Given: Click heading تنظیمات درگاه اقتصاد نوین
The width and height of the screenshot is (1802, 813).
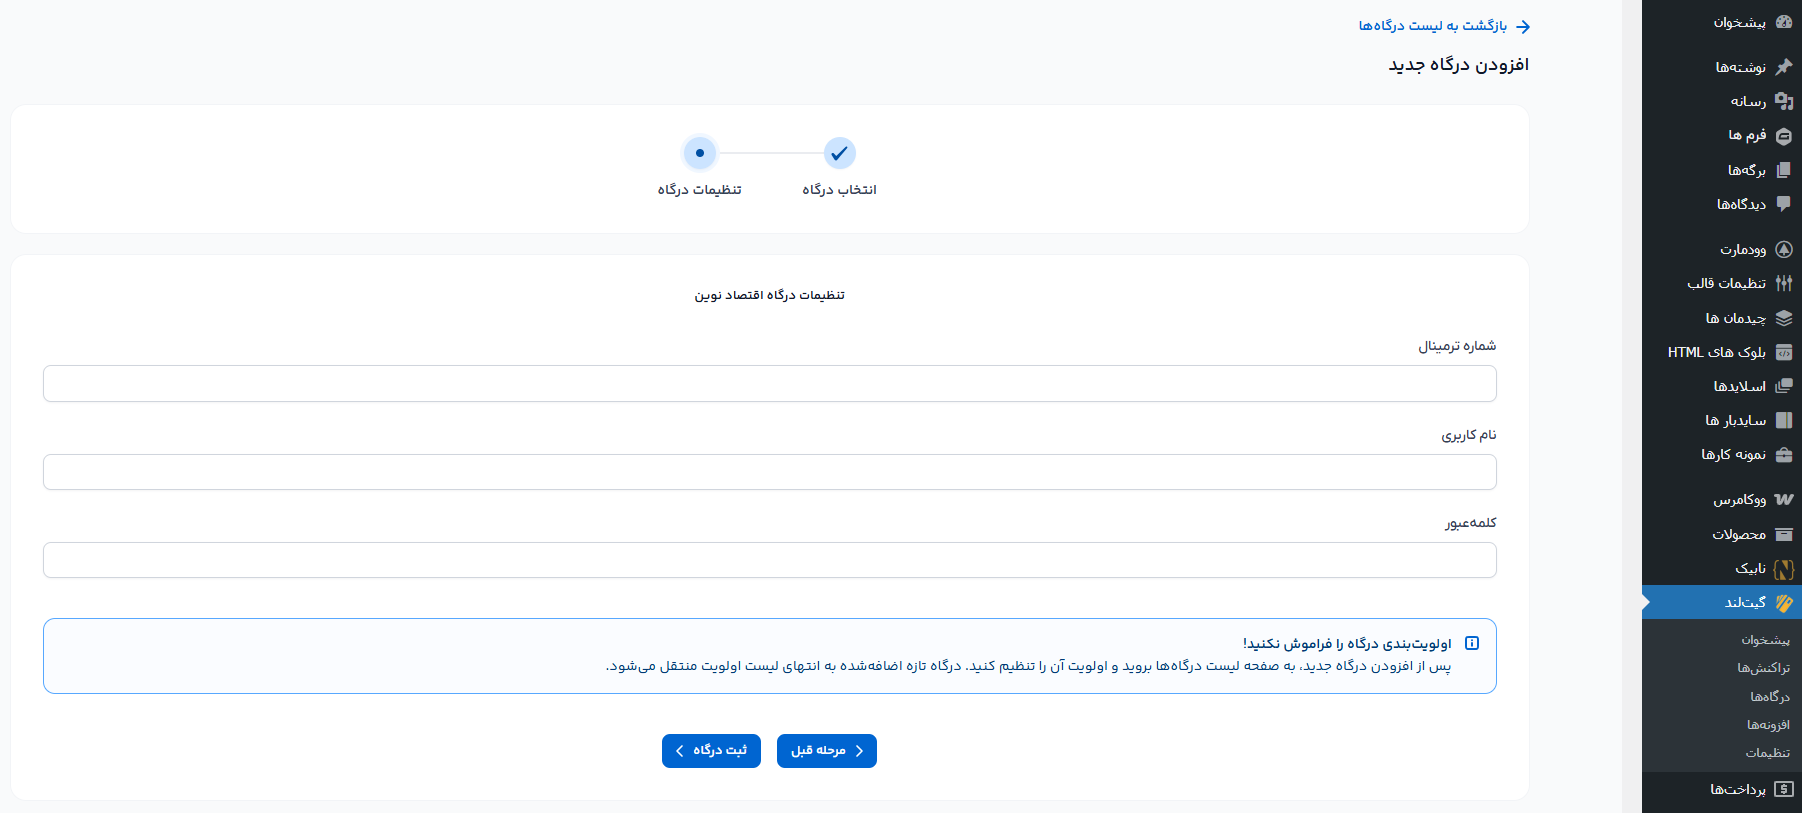Looking at the screenshot, I should 770,295.
